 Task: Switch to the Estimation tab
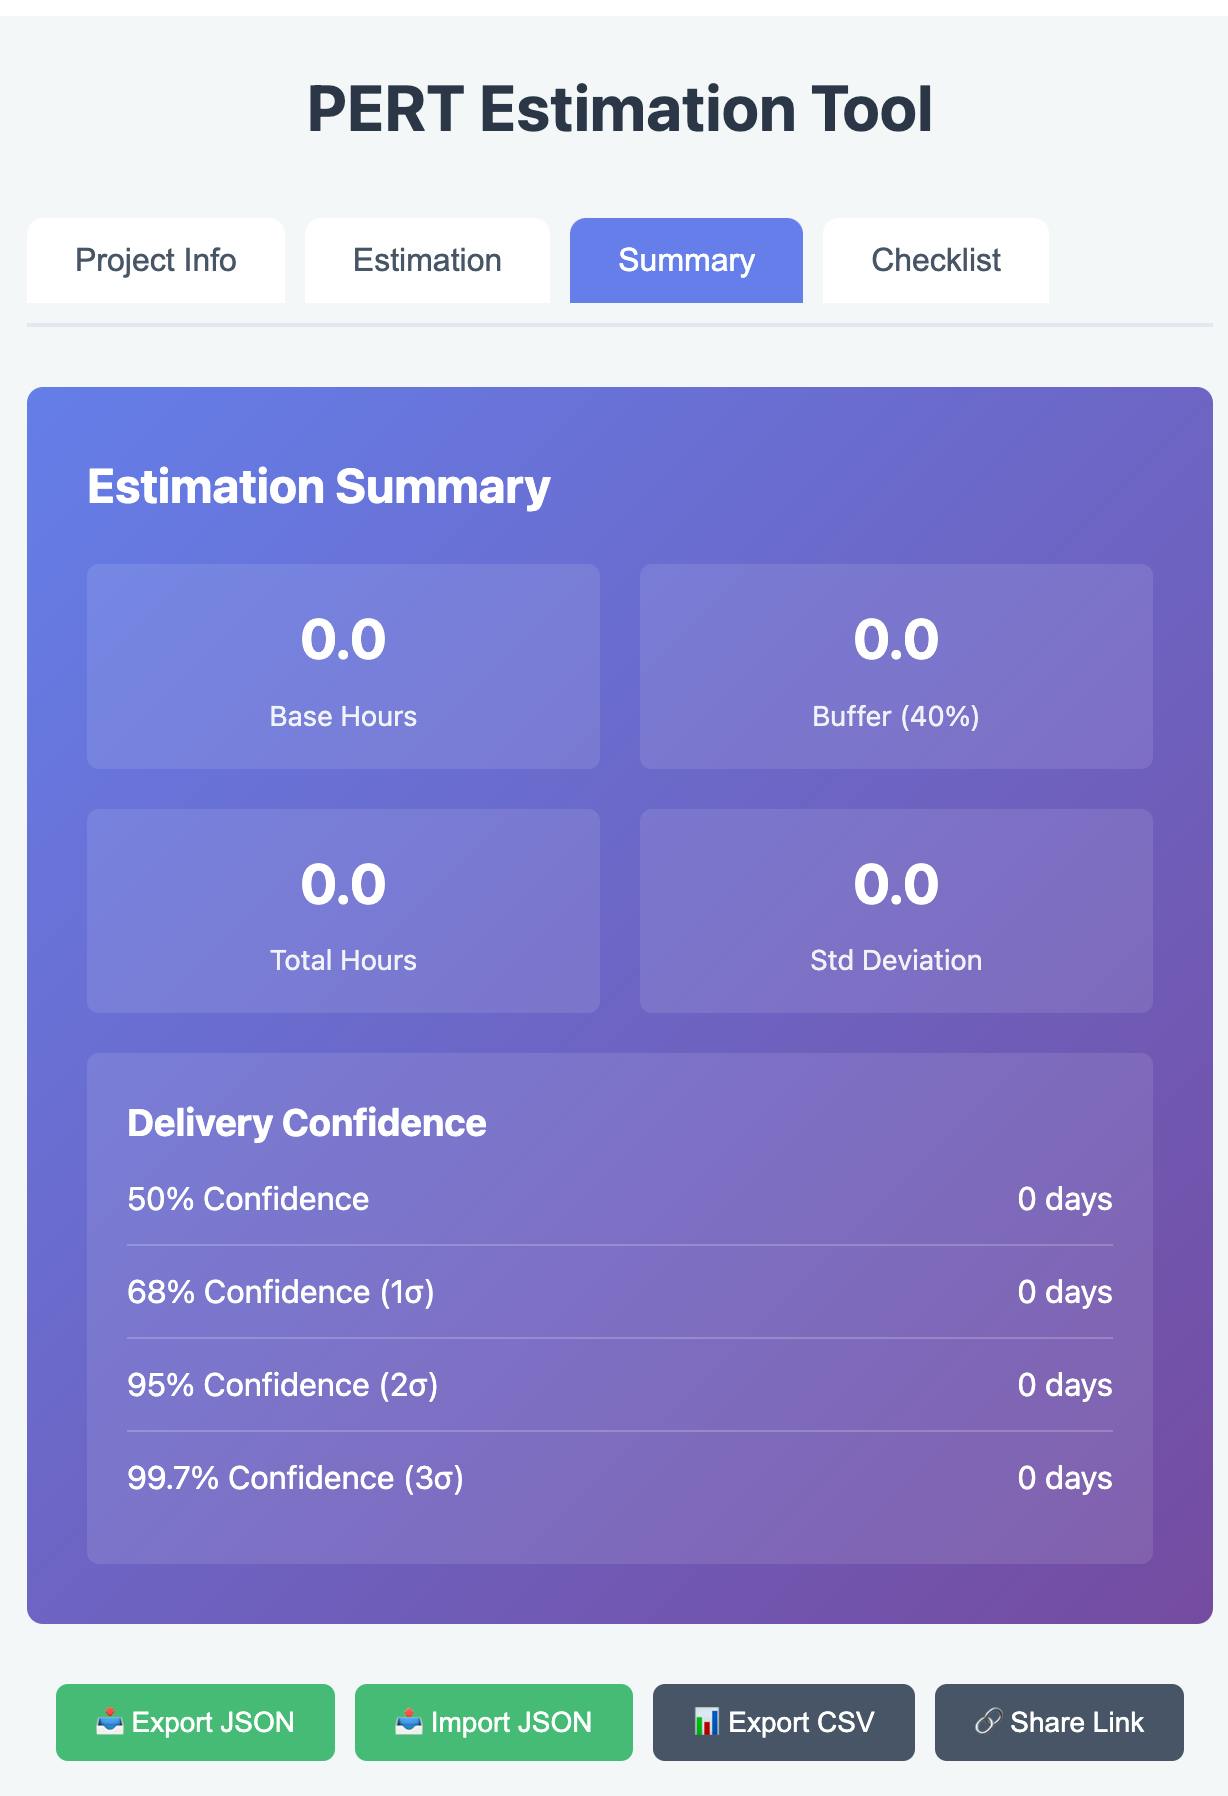pos(427,260)
